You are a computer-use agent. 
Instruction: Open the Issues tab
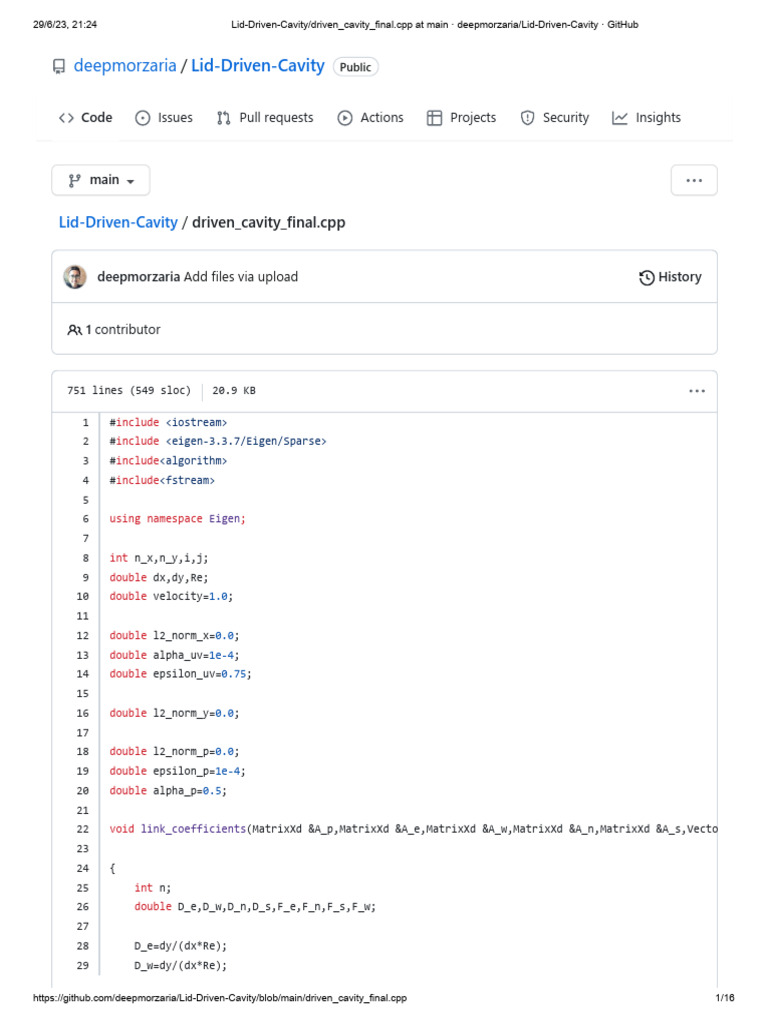point(164,118)
